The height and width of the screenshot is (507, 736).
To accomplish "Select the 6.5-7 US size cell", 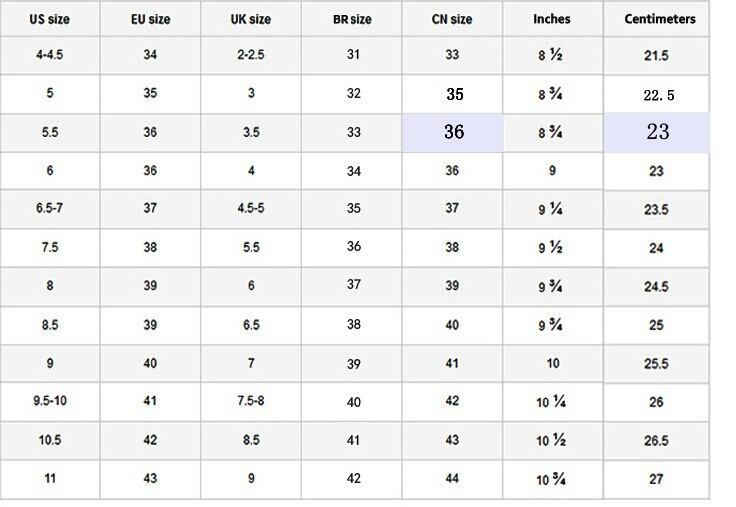I will 49,209.
